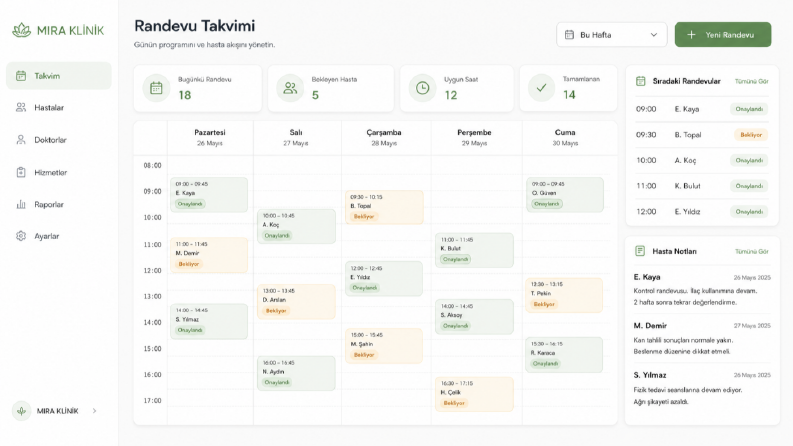This screenshot has width=793, height=446.
Task: Click the Mira Klinik avatar at sidebar bottom
Action: 21,411
